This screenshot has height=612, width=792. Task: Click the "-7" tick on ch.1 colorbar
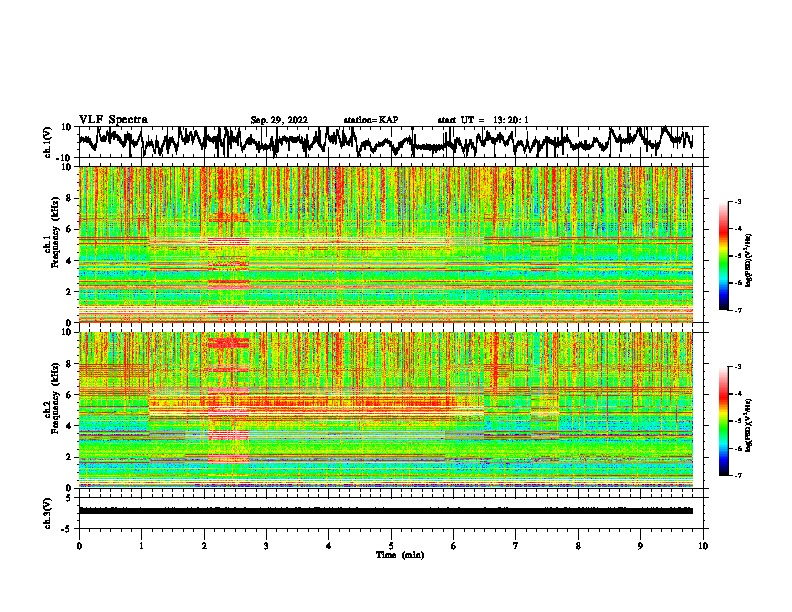[737, 310]
